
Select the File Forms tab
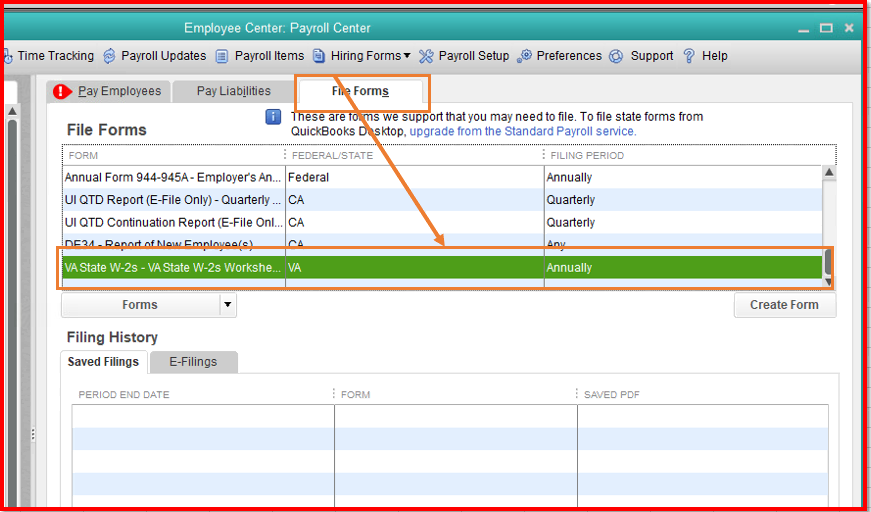click(x=360, y=92)
